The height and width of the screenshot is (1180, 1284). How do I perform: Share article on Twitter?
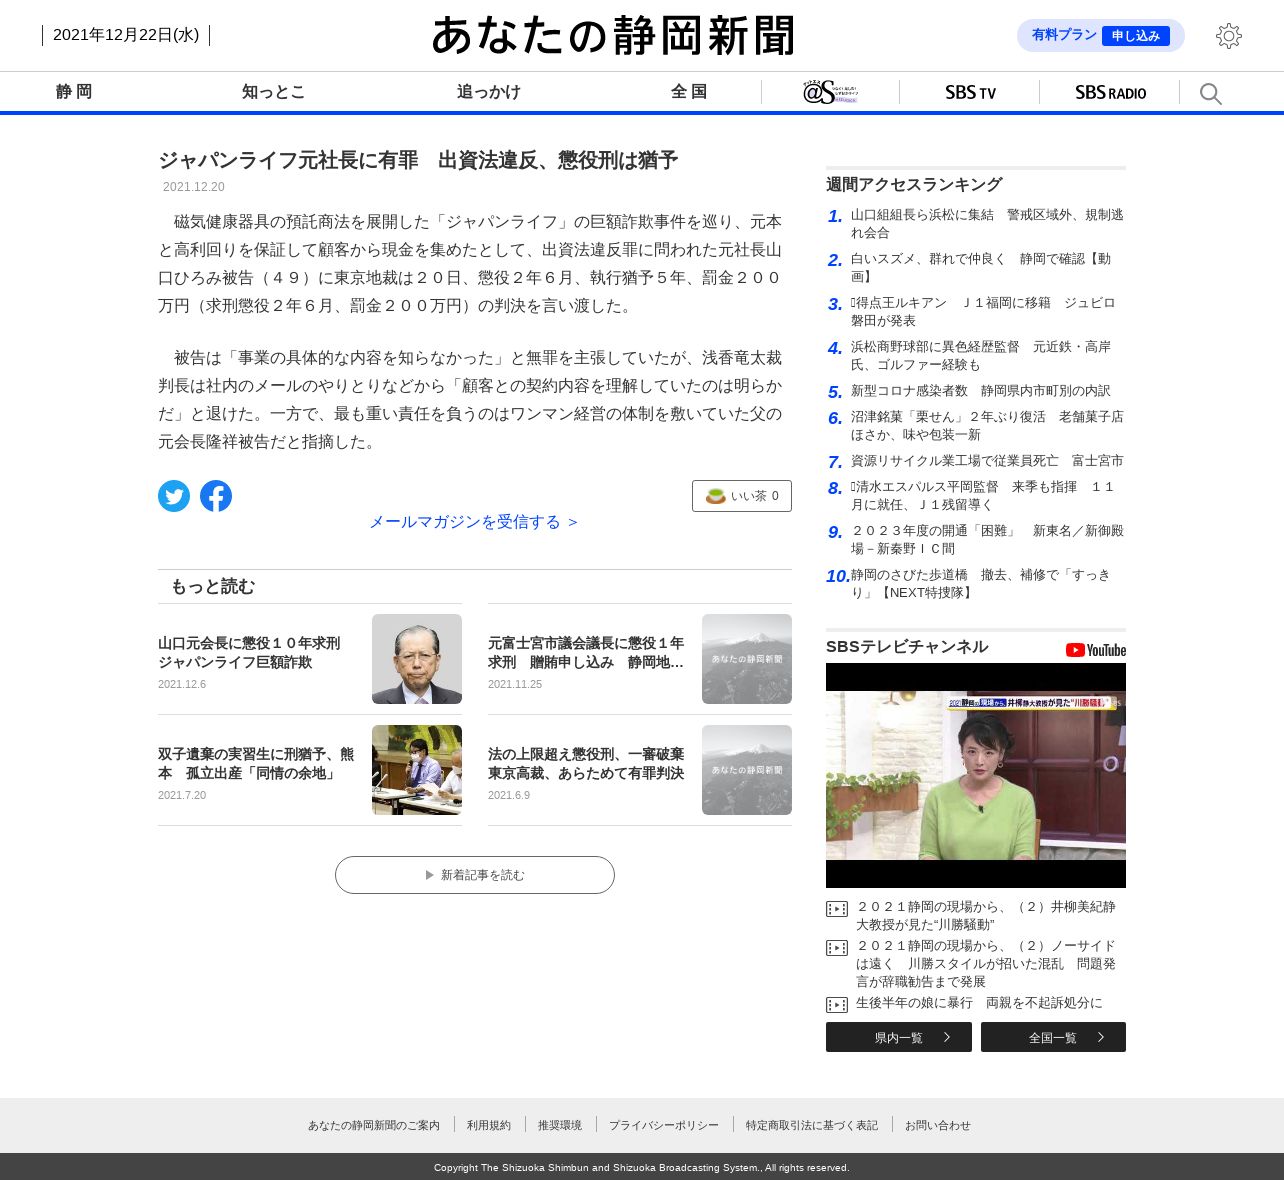coord(174,496)
